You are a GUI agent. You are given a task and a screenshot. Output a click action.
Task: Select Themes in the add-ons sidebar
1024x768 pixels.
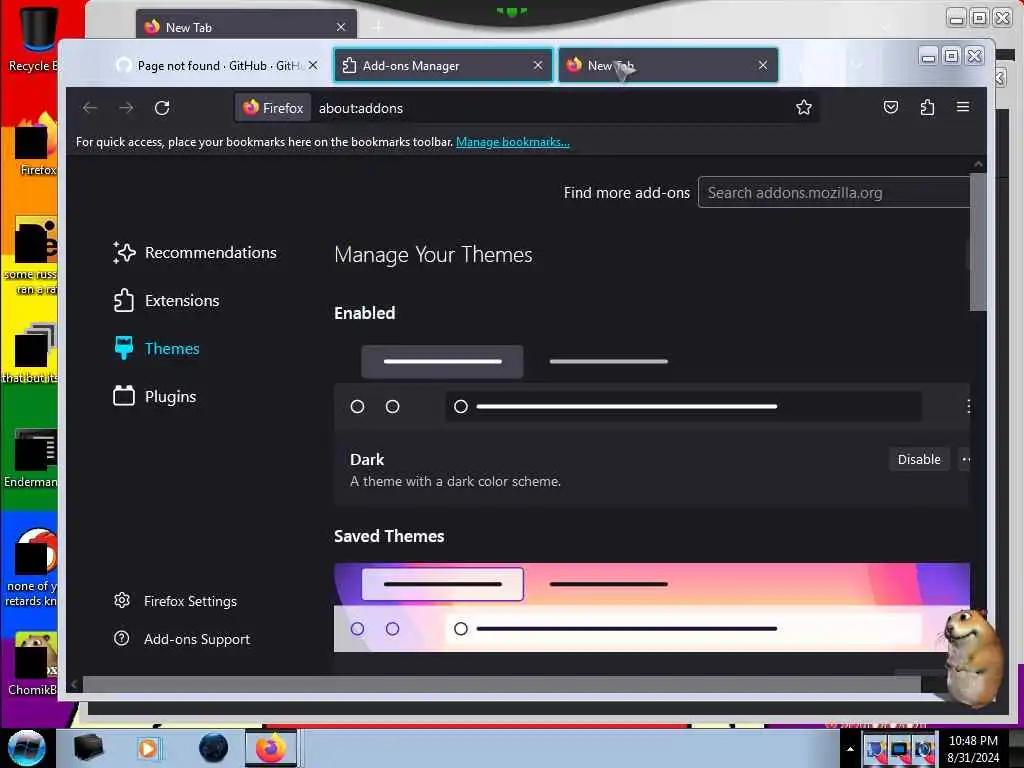point(156,349)
